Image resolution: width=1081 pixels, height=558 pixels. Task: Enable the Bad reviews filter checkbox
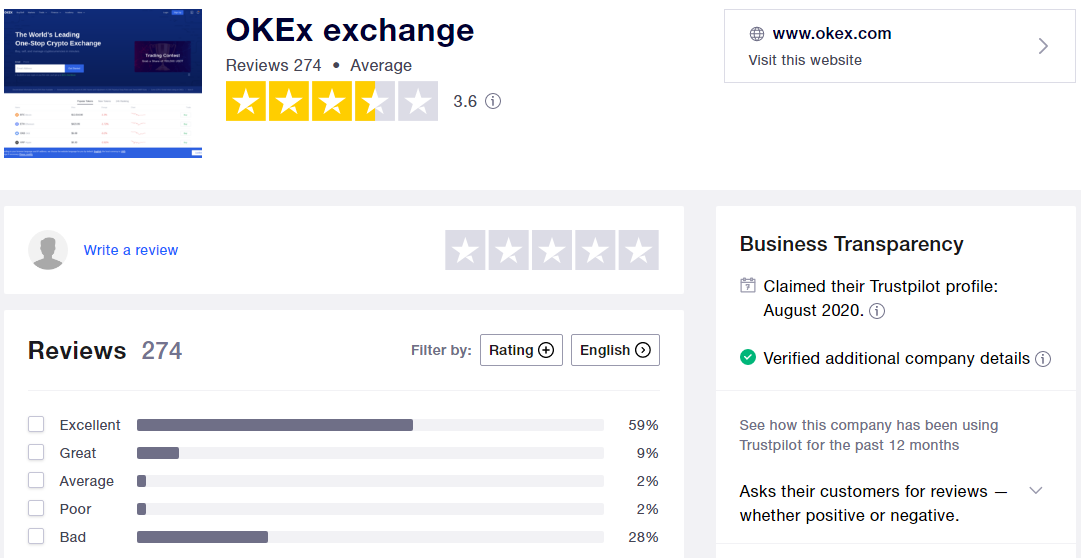click(36, 536)
